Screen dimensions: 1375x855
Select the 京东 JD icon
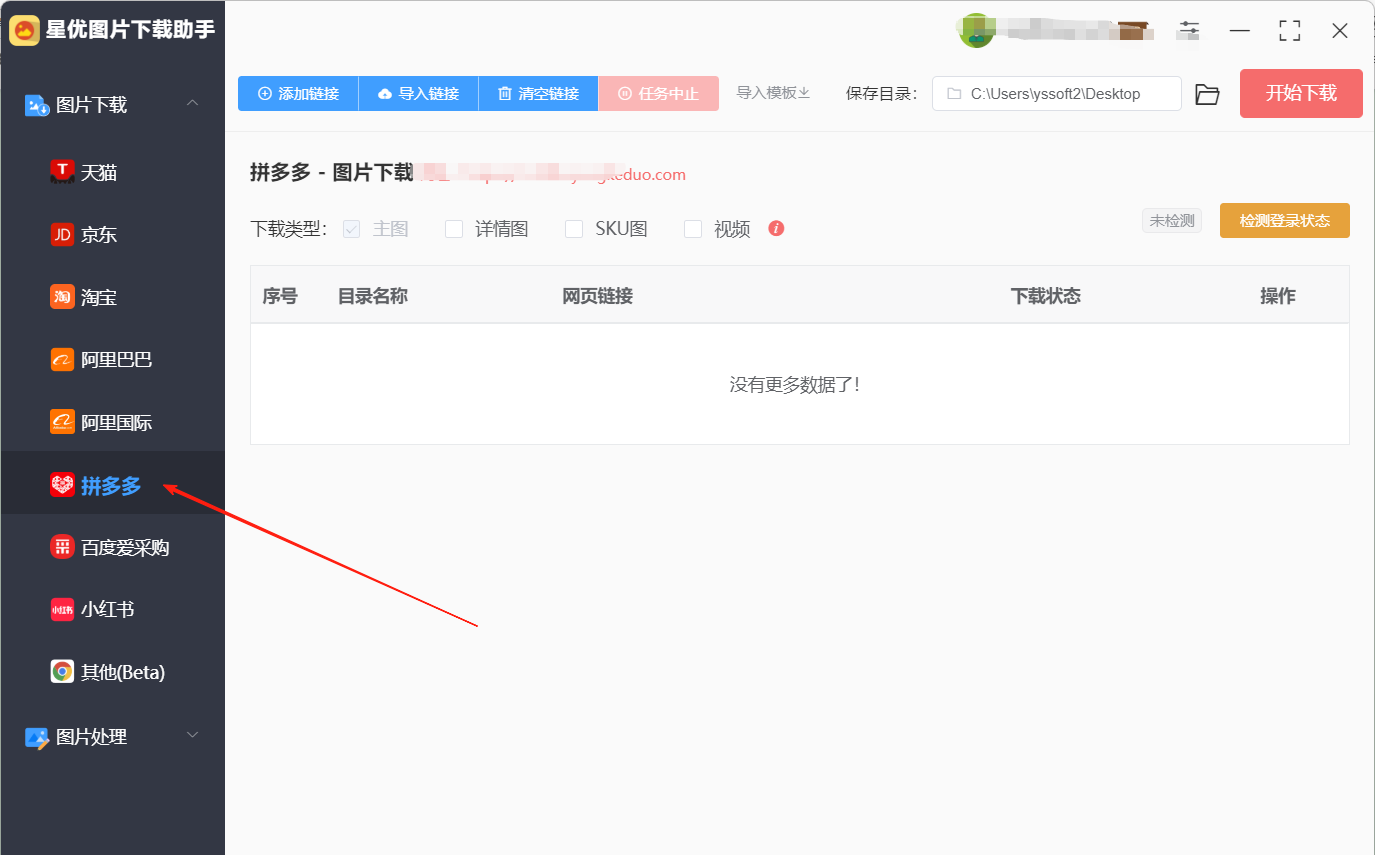coord(62,235)
